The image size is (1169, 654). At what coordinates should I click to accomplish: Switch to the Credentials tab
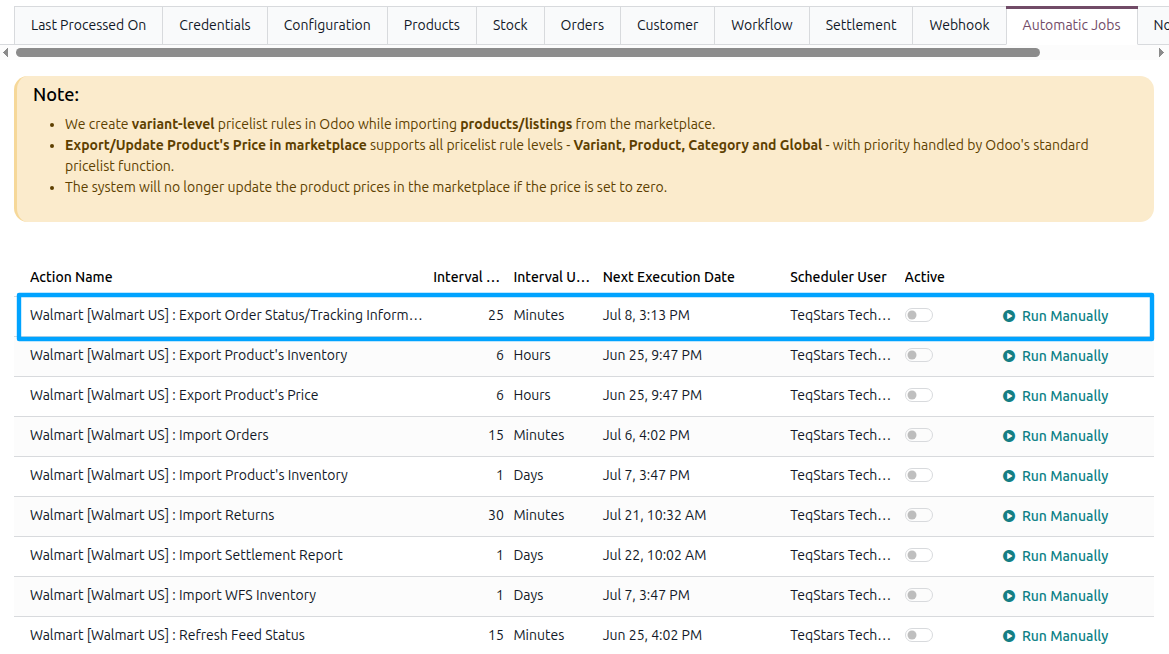point(215,25)
